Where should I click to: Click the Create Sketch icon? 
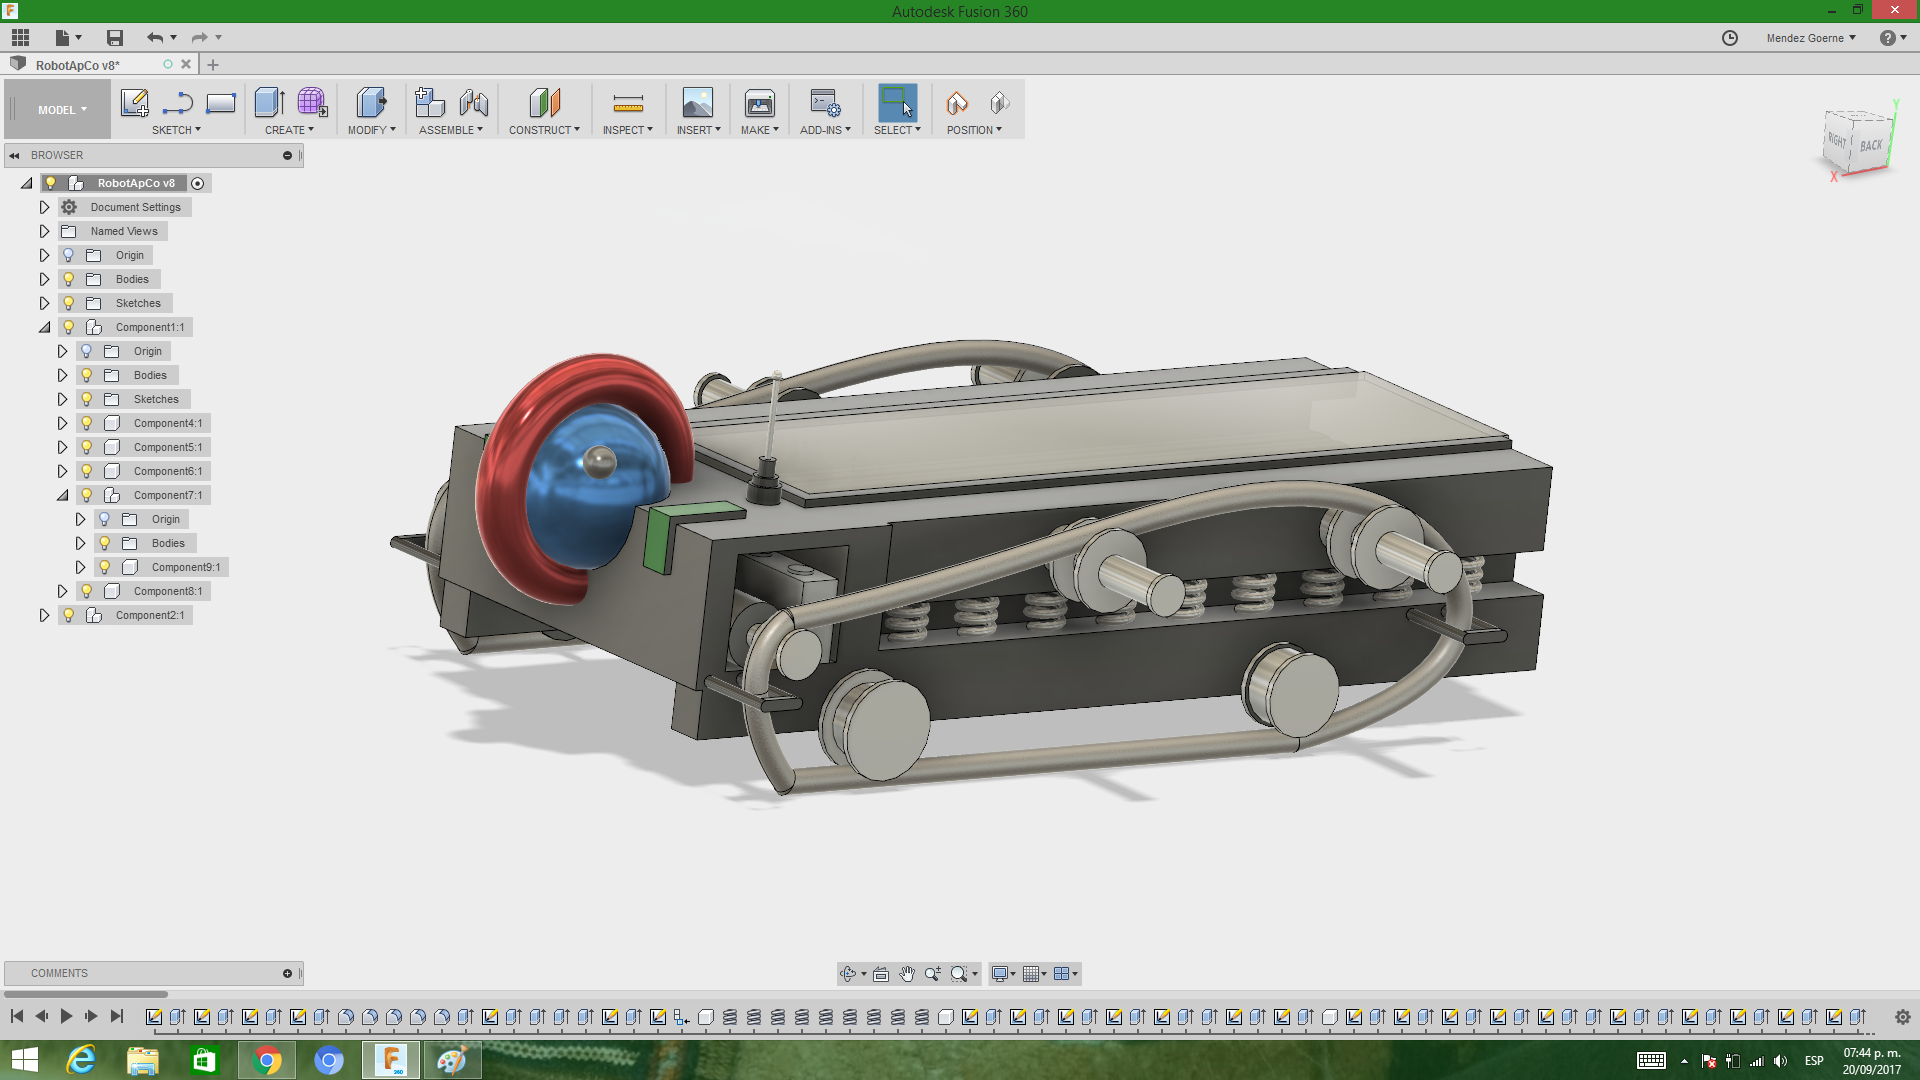tap(134, 103)
